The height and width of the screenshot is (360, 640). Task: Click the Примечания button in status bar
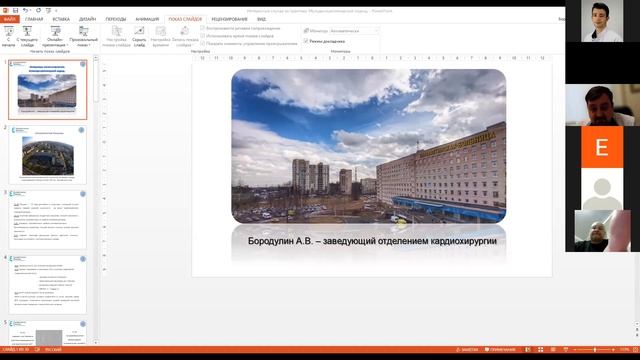[x=500, y=350]
